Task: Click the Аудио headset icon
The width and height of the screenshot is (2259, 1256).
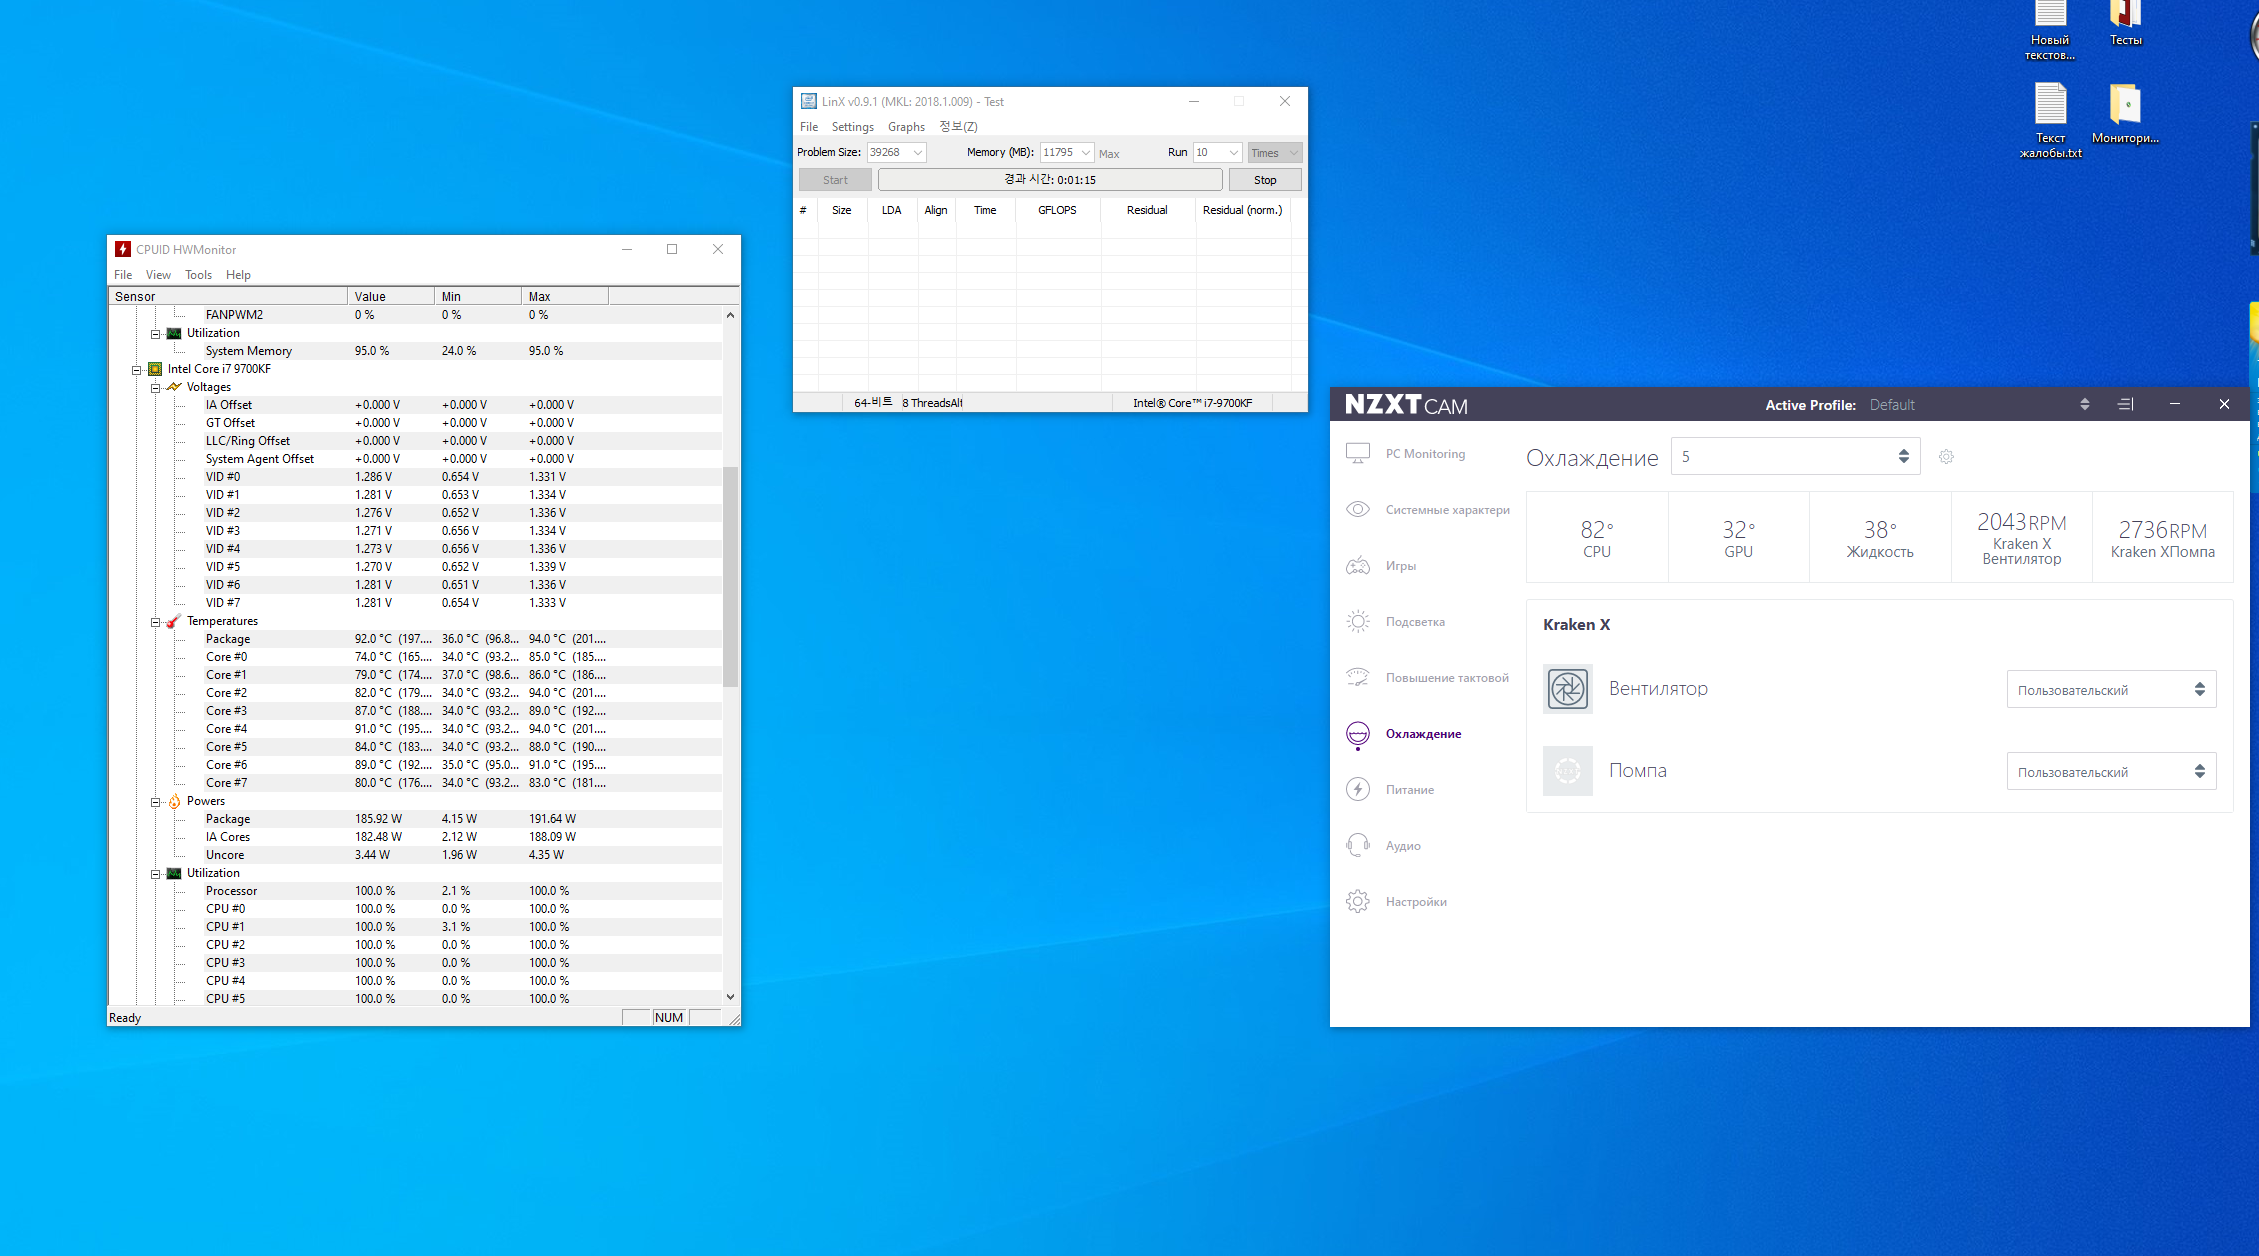Action: pyautogui.click(x=1357, y=845)
